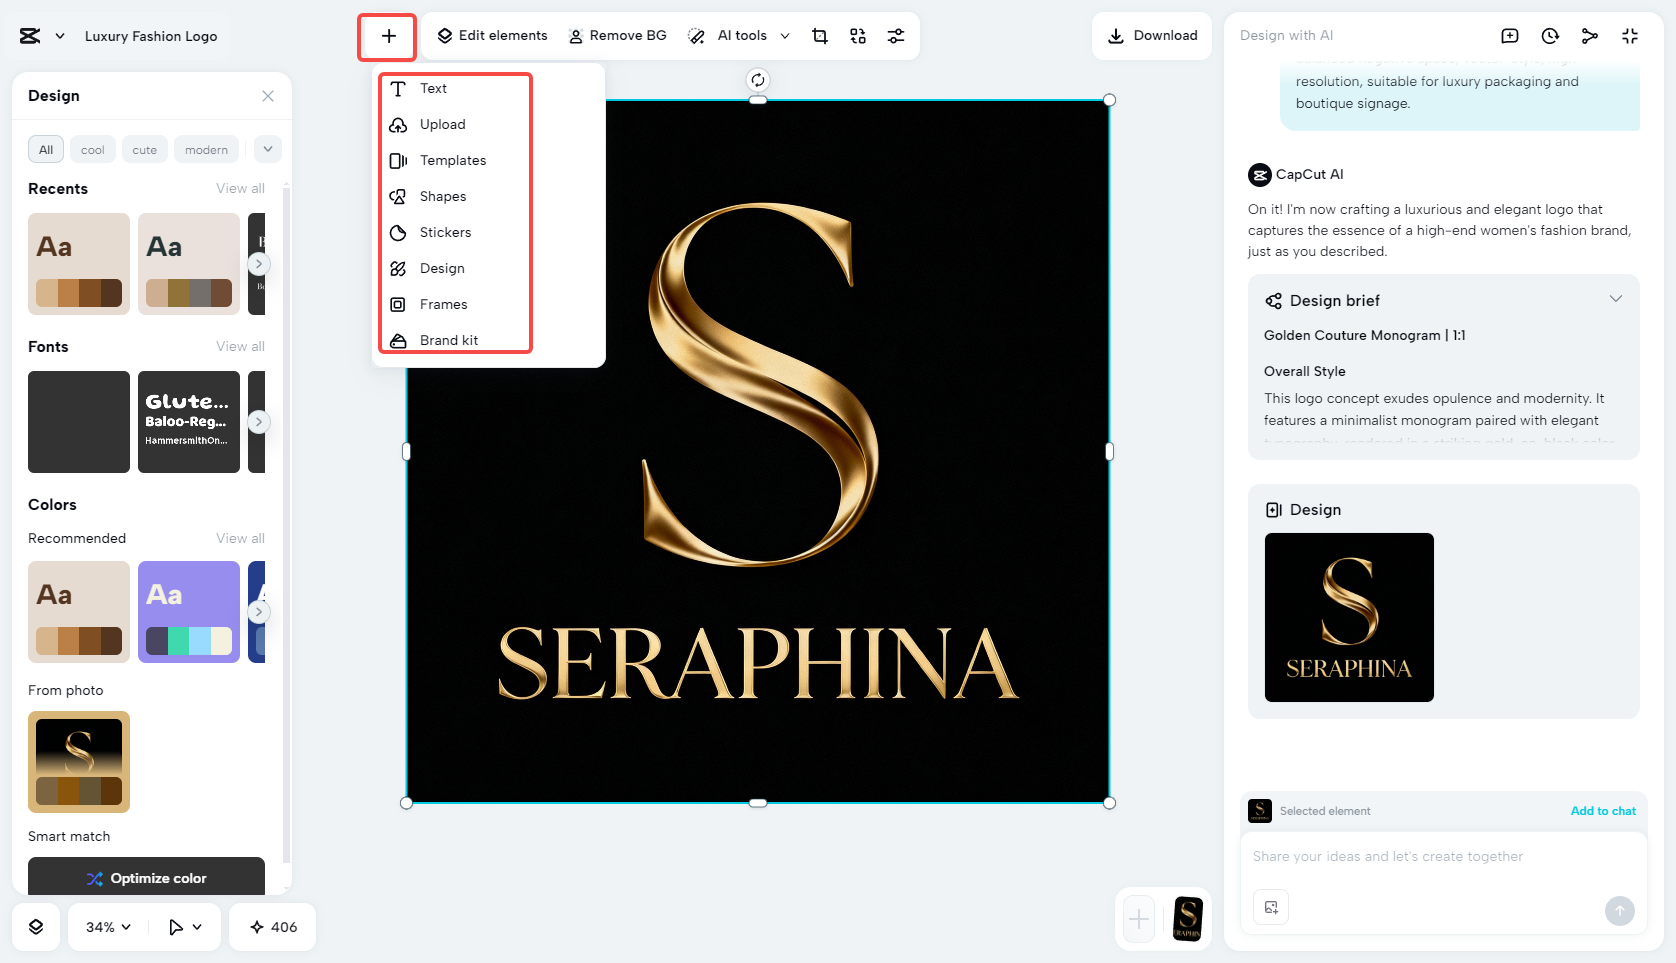Click the Seraphina logo thumbnail in Design card

1348,617
